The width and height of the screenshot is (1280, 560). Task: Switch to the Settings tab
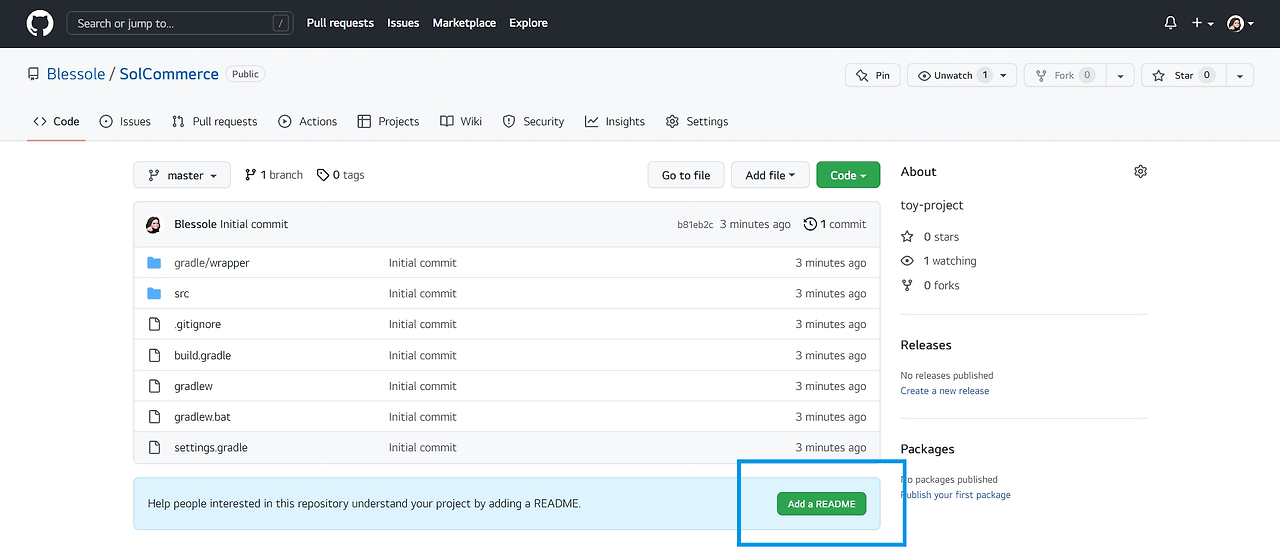coord(697,121)
